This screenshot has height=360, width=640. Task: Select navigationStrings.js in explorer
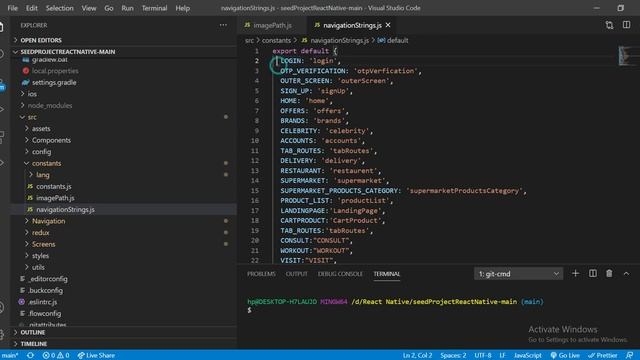[65, 209]
